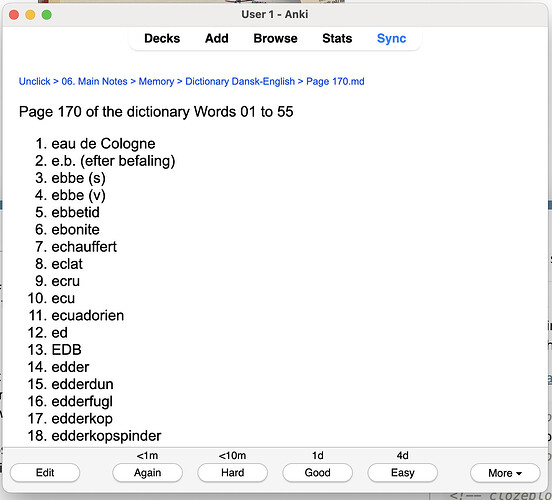Select list entry edderkopspinder

point(106,436)
